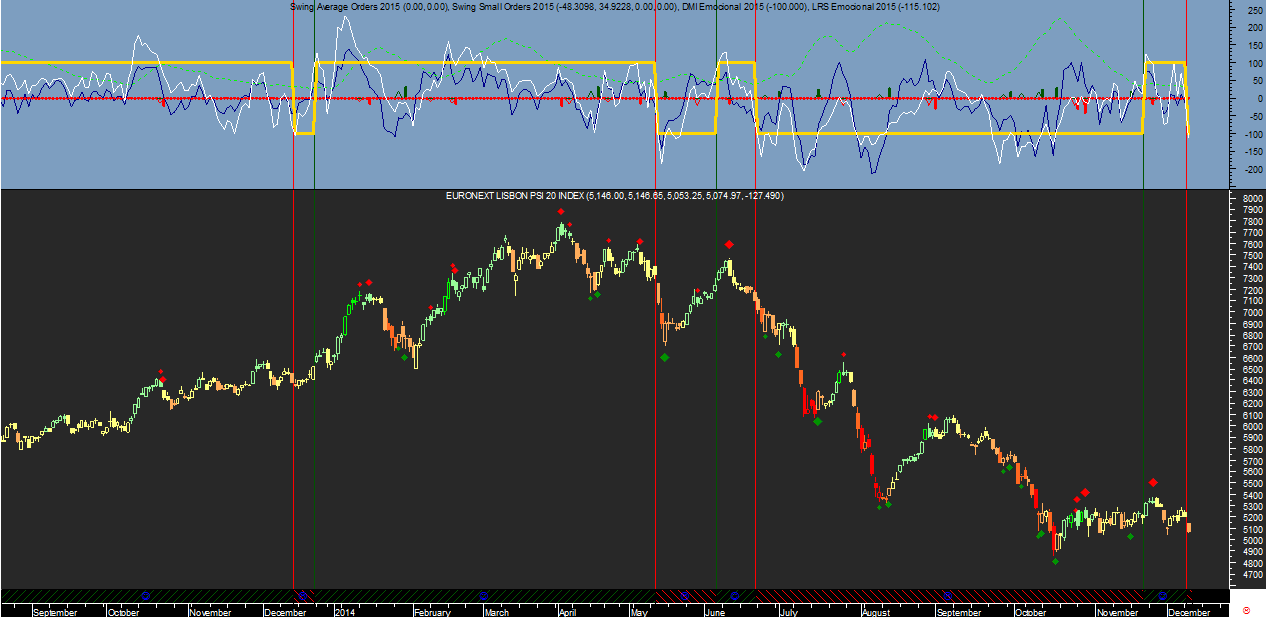
Task: Click the first October label on the date axis
Action: [x=123, y=612]
